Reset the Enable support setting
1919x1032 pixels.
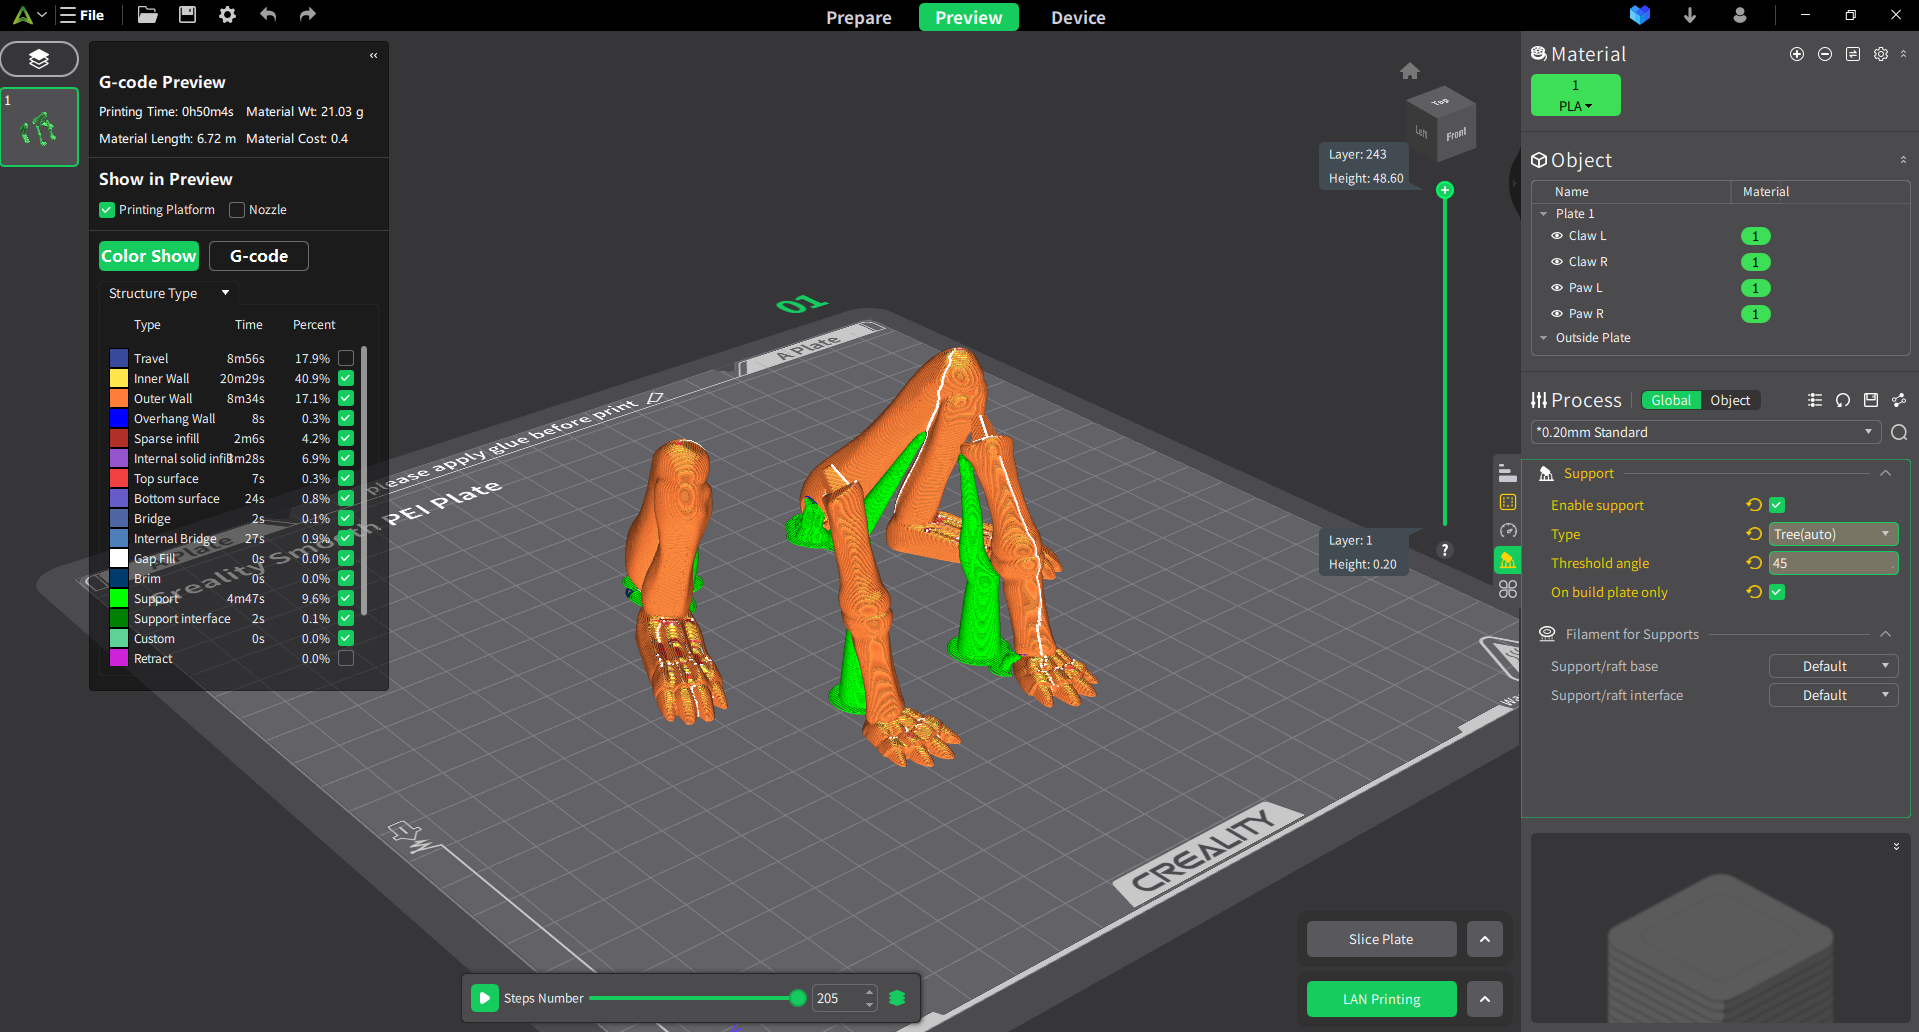click(x=1754, y=505)
